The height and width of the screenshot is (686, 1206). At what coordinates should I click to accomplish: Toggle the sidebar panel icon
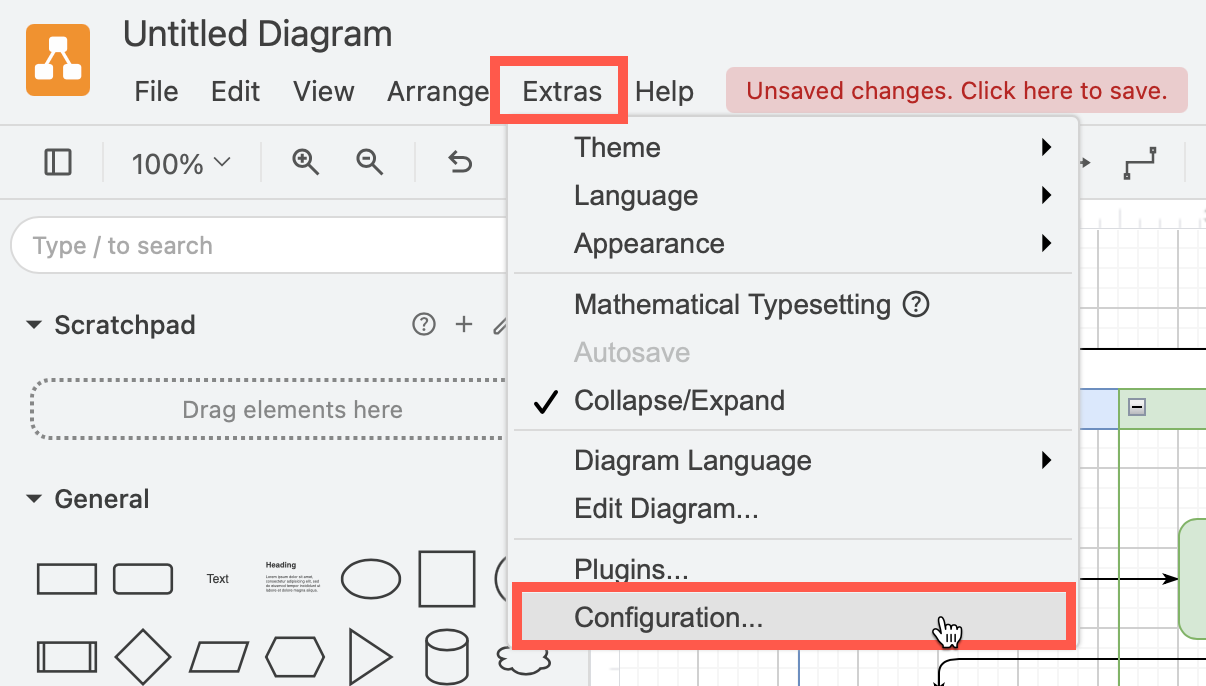(58, 162)
